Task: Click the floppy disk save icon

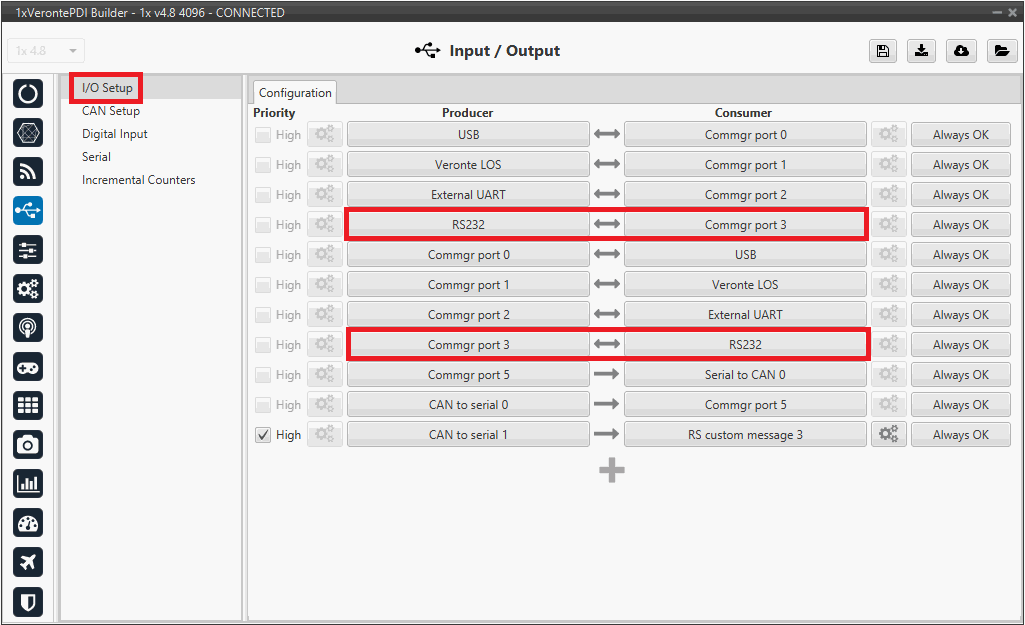Action: (883, 51)
